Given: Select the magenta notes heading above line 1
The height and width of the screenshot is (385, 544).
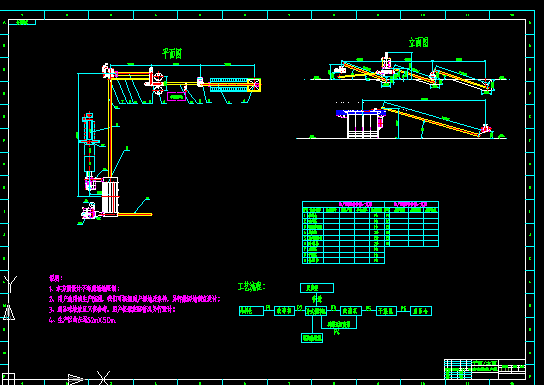Looking at the screenshot, I should point(56,278).
